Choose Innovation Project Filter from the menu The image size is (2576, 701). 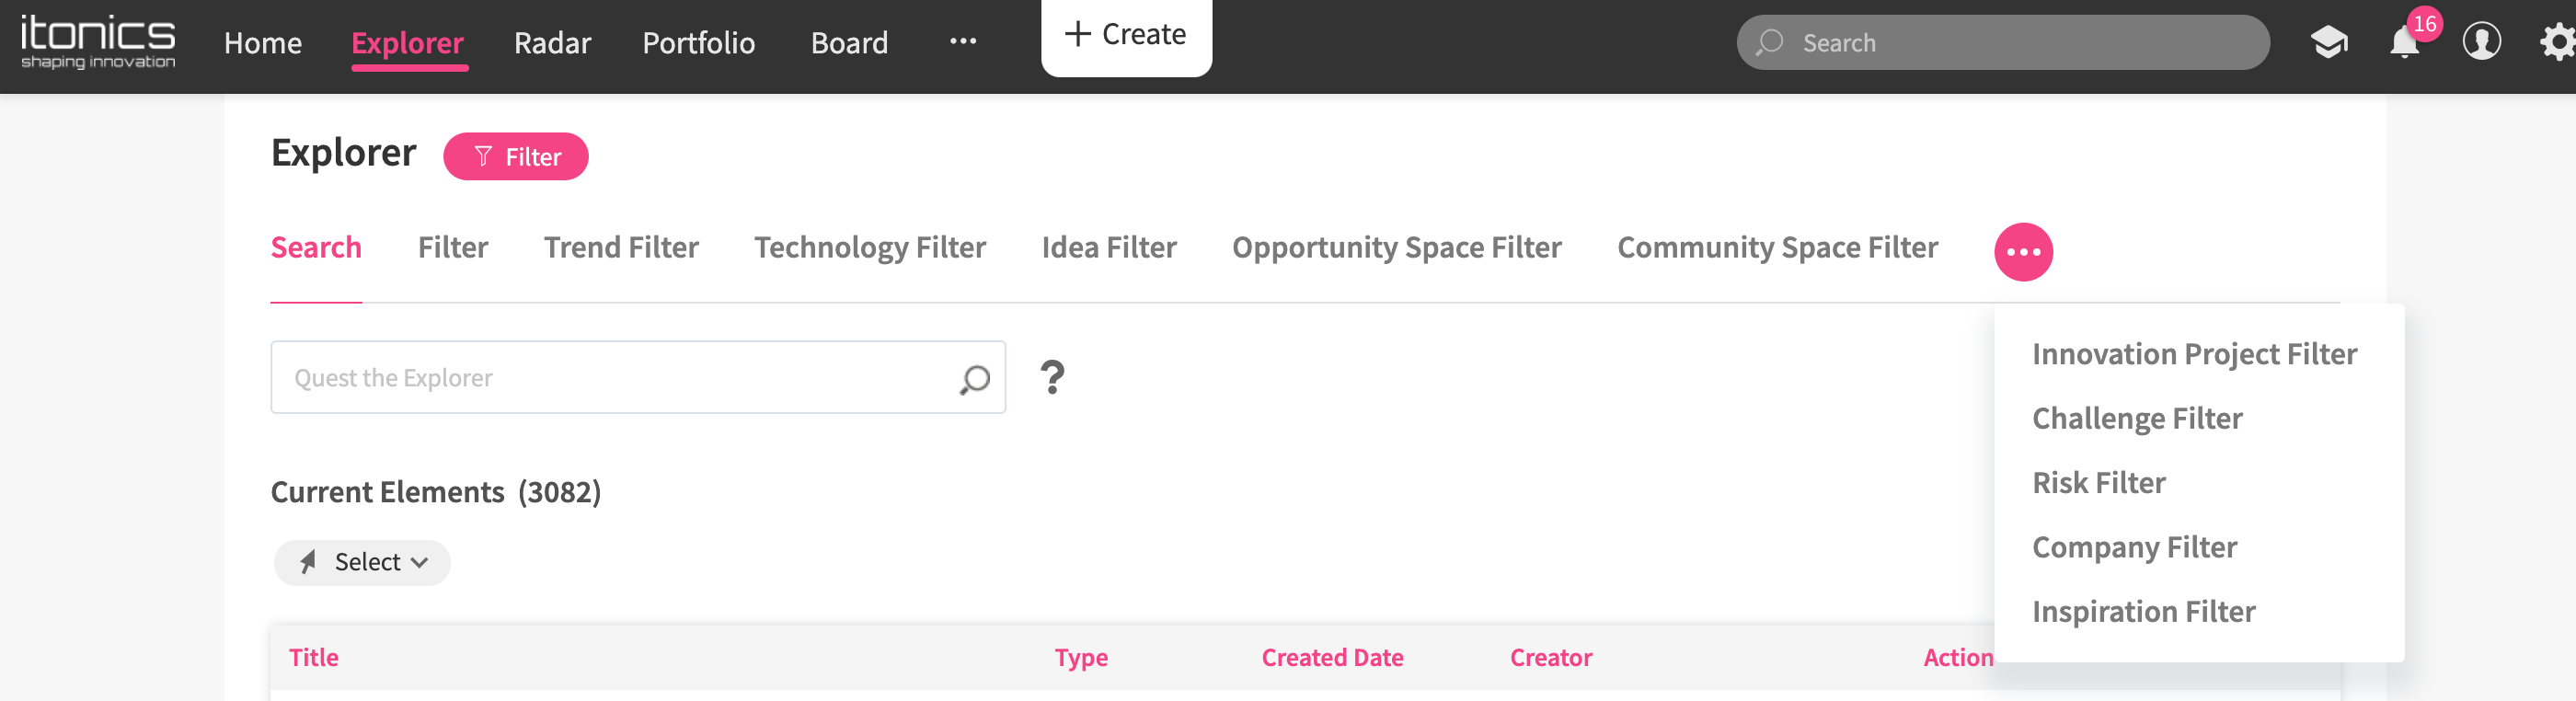pos(2194,354)
